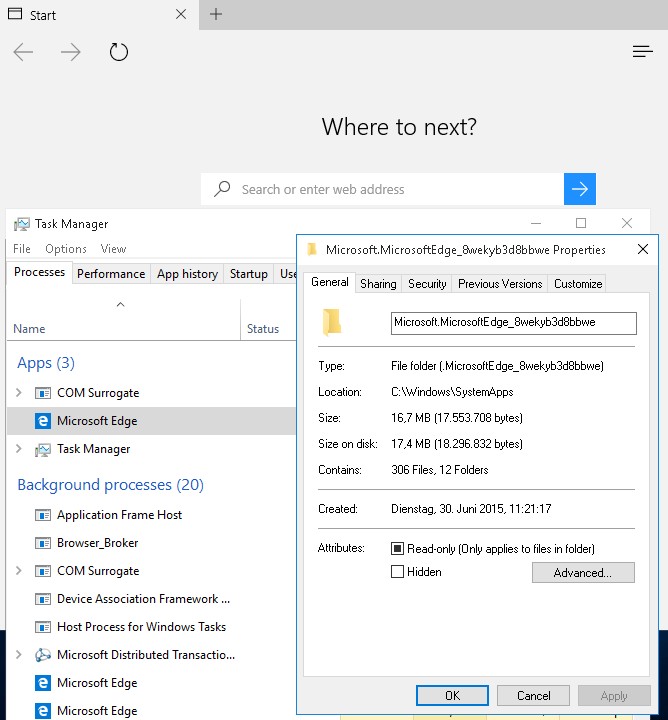Click Host Process for Windows Tasks icon
Viewport: 668px width, 720px height.
point(43,627)
